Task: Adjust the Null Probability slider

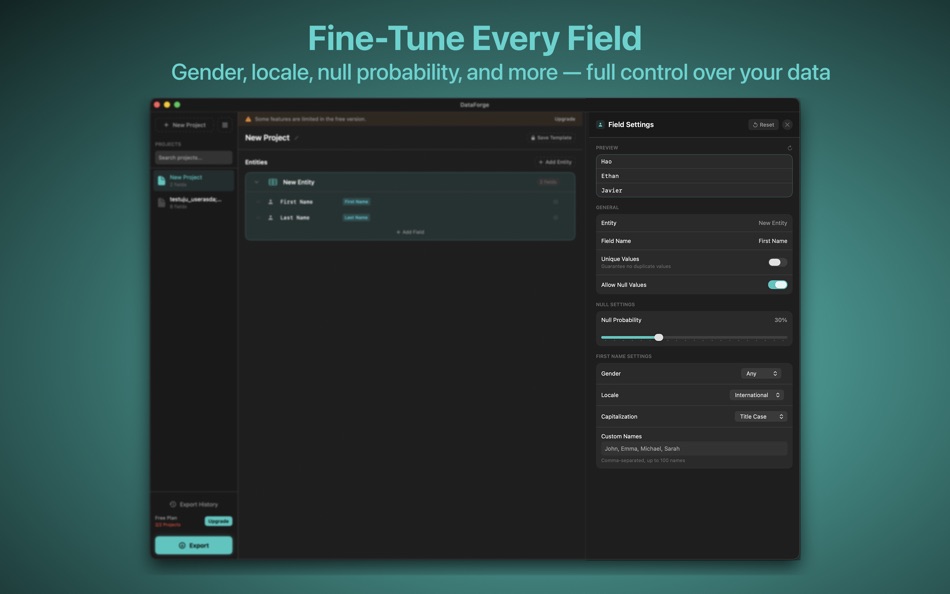Action: point(659,337)
